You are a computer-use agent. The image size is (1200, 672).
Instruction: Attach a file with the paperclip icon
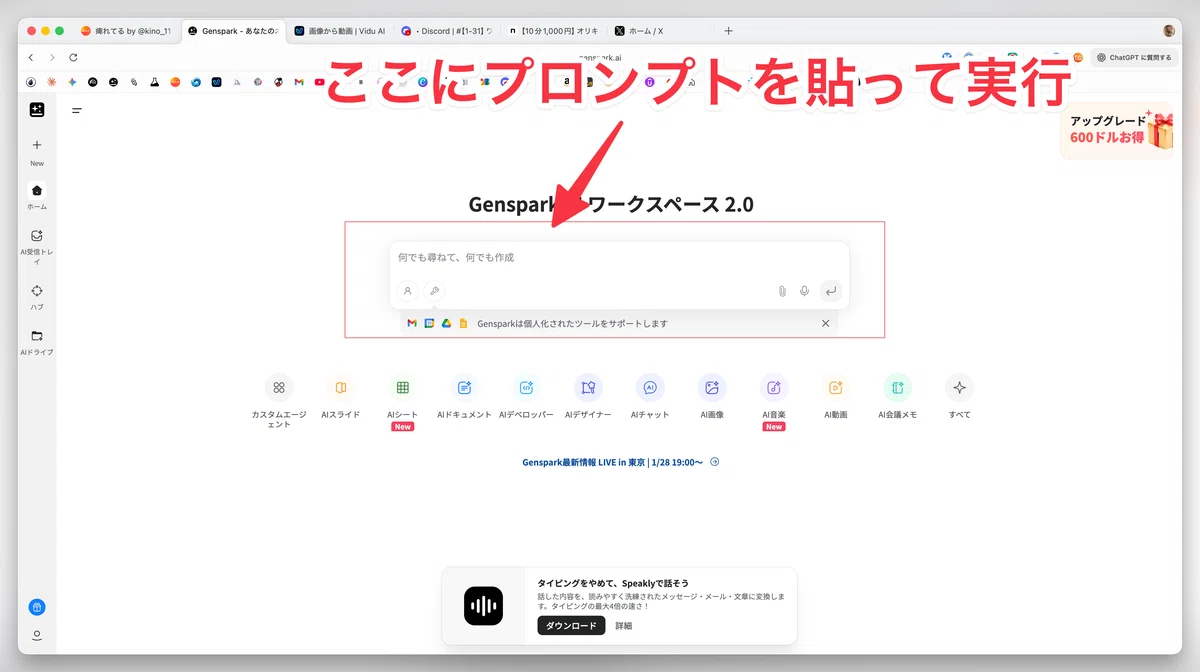tap(783, 291)
